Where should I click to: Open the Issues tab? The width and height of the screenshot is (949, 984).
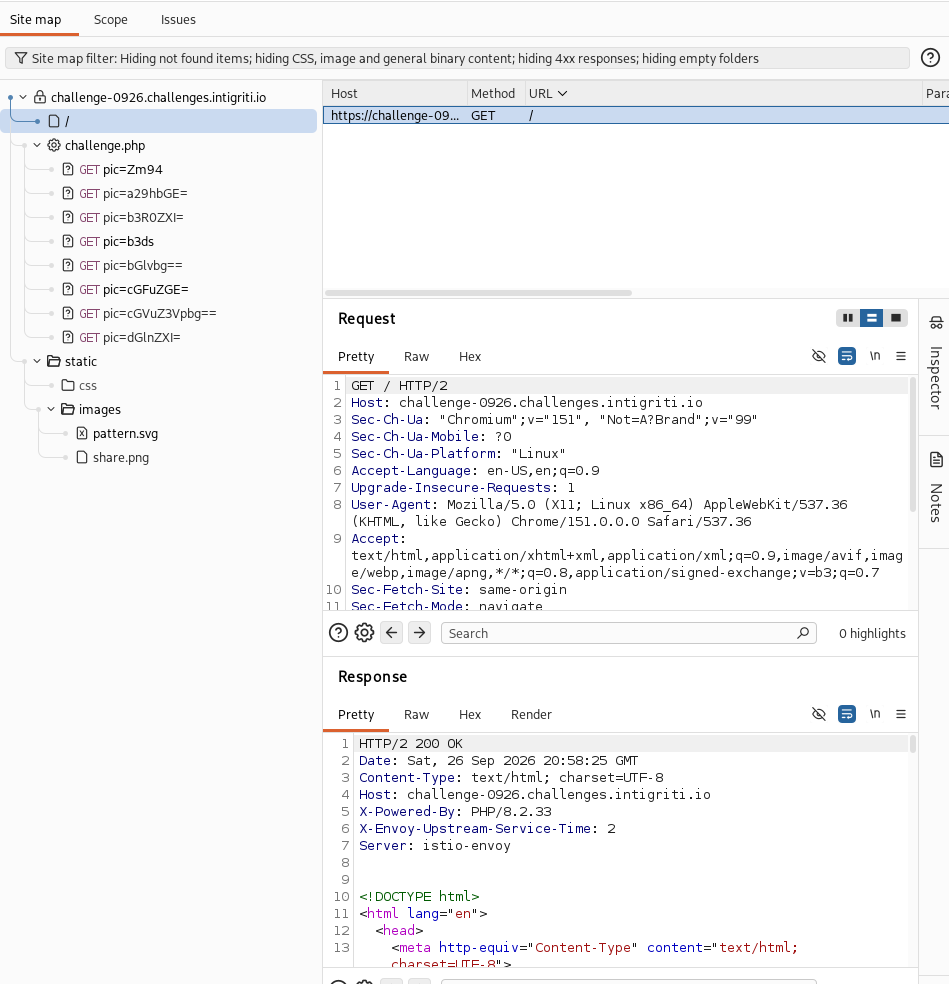pyautogui.click(x=178, y=19)
